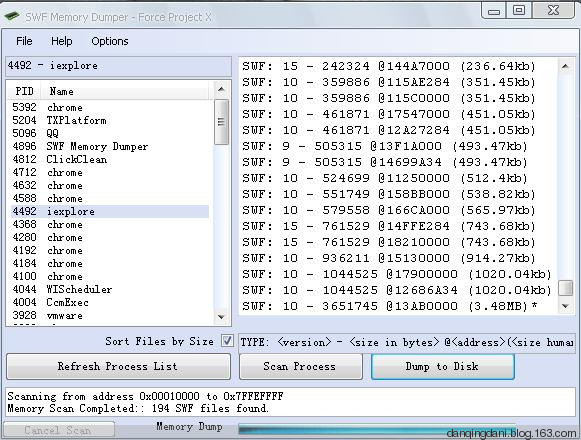
Task: Click the 'Scanning from address' log line
Action: pyautogui.click(x=145, y=396)
